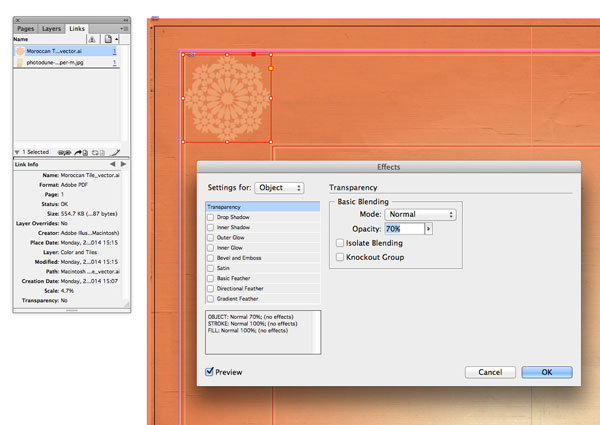Open the Links panel flyout menu
Viewport: 600px width, 425px height.
124,29
